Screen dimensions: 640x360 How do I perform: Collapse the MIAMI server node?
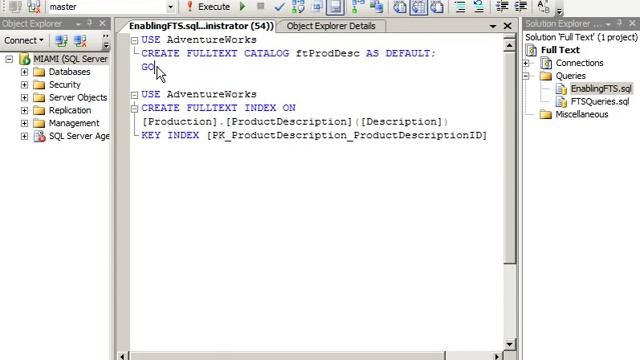pos(9,59)
